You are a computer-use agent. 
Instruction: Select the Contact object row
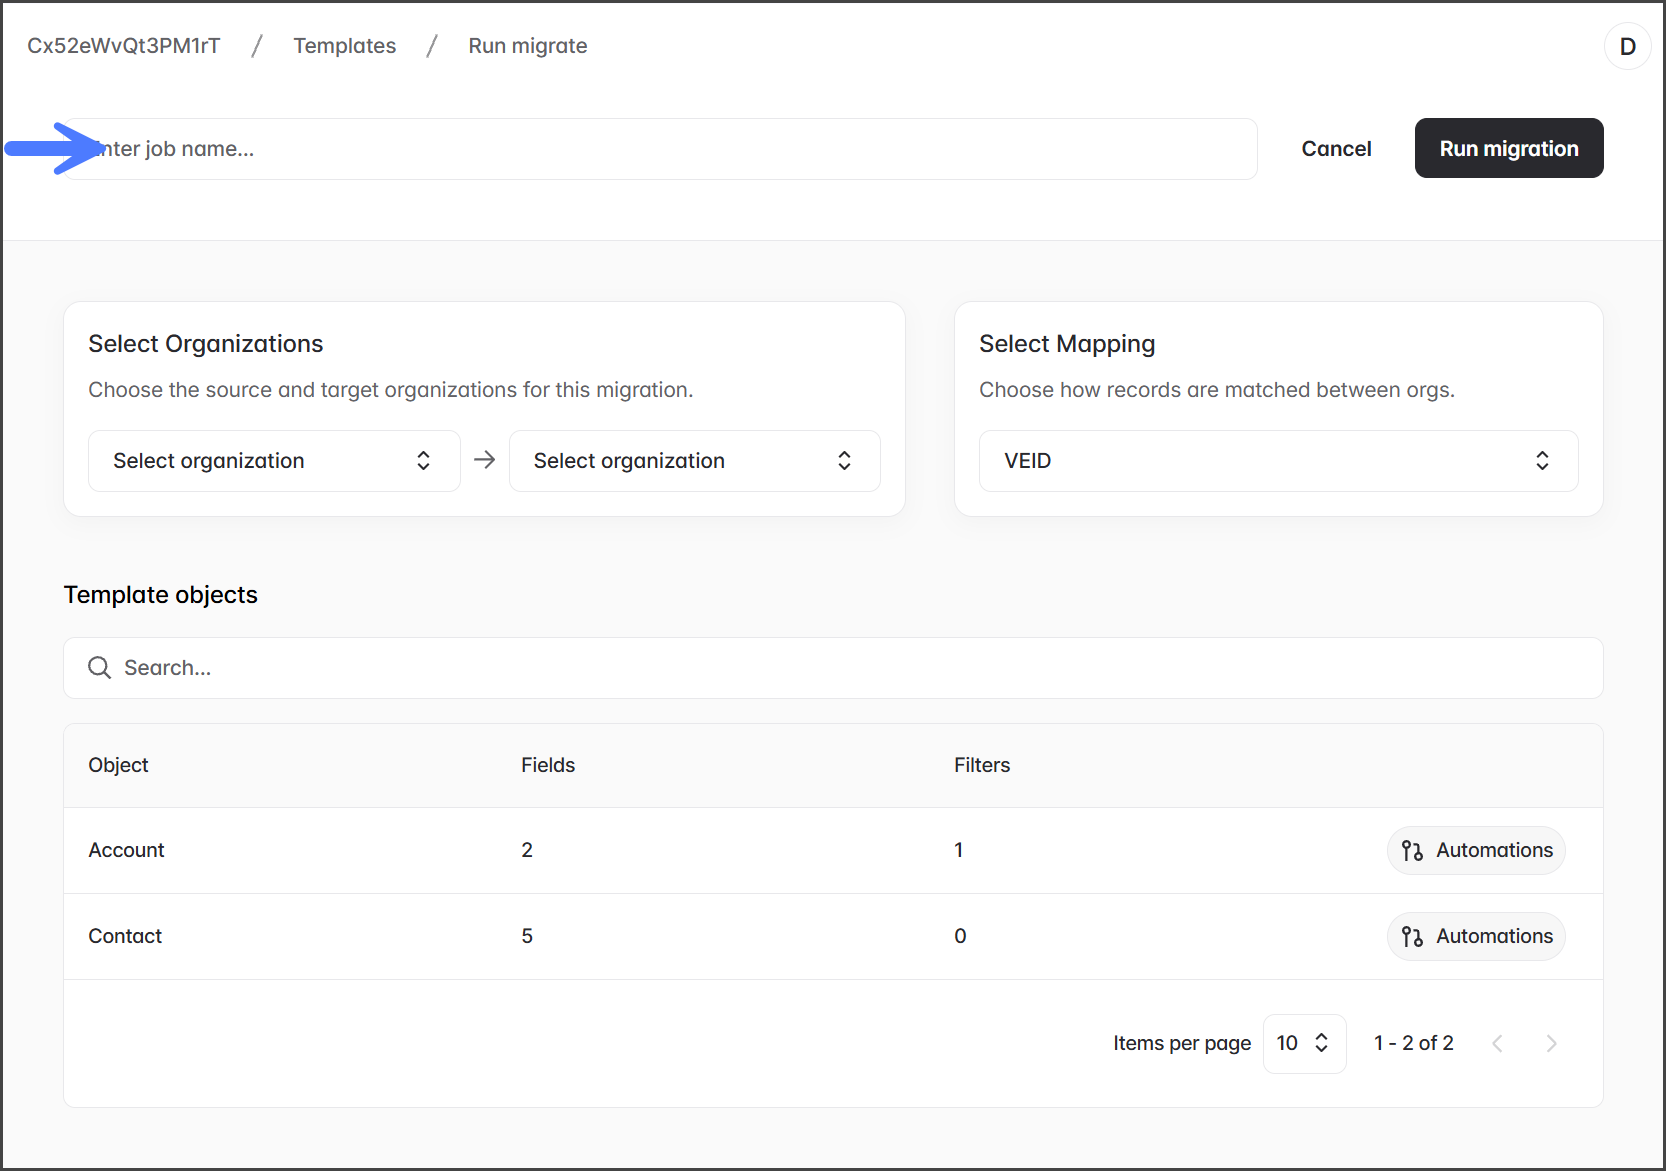[125, 937]
